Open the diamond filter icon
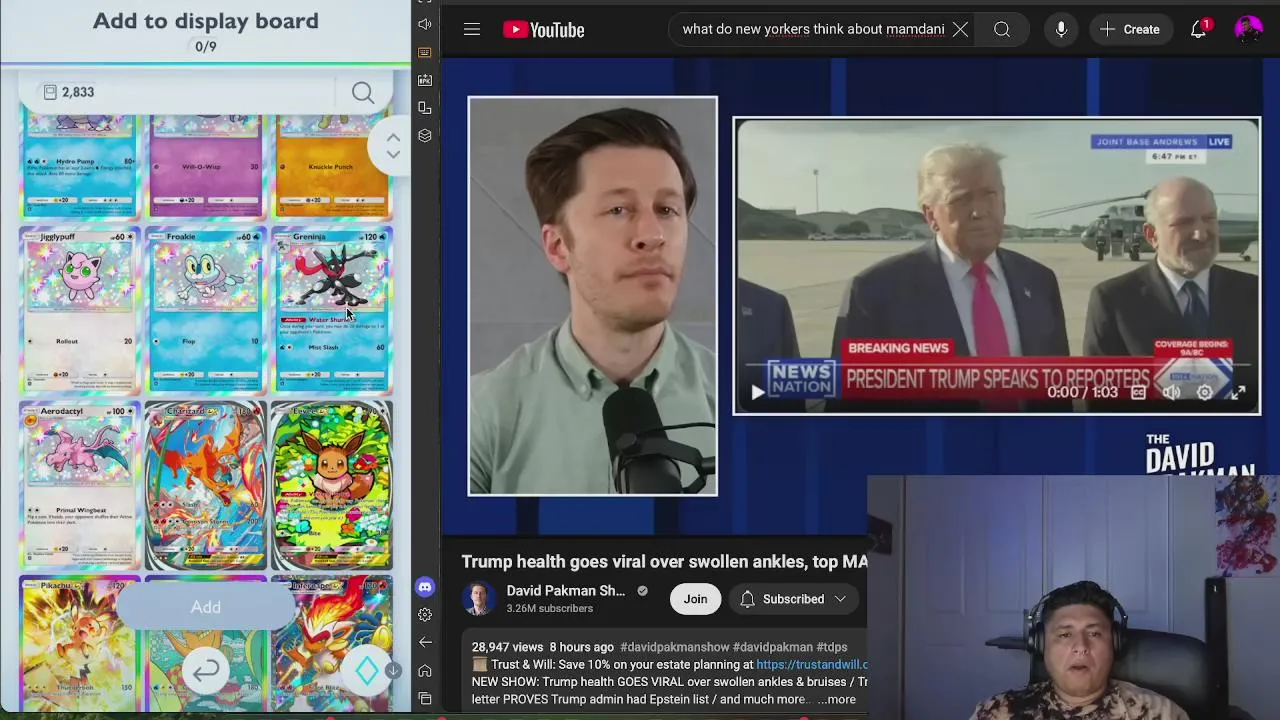The width and height of the screenshot is (1280, 720). (x=366, y=671)
